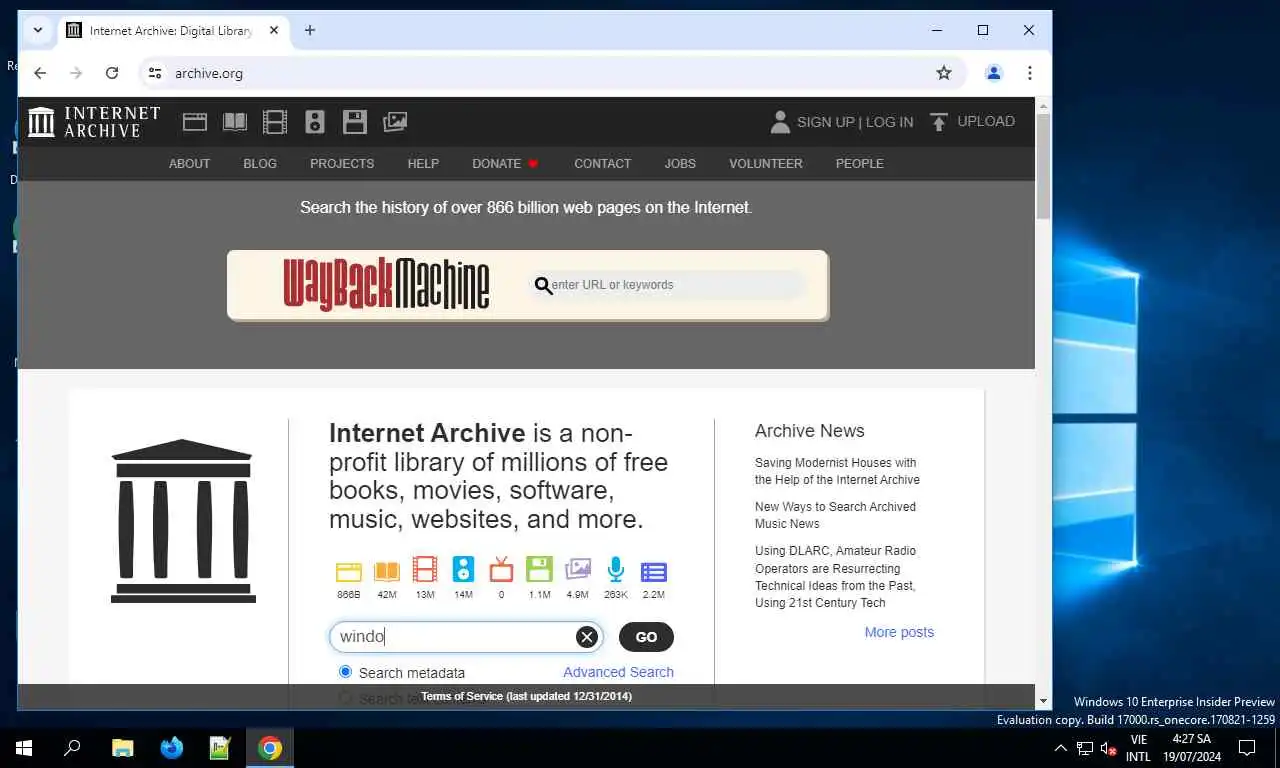Open the Video film icon in top bar
The image size is (1280, 768).
pyautogui.click(x=275, y=122)
